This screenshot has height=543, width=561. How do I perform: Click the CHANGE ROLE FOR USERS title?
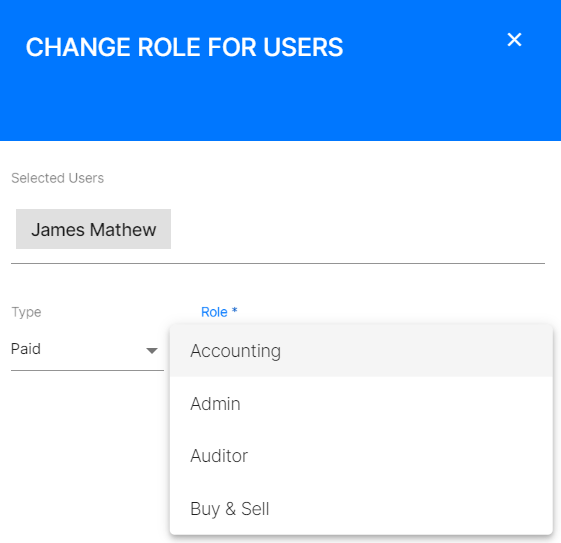[184, 47]
